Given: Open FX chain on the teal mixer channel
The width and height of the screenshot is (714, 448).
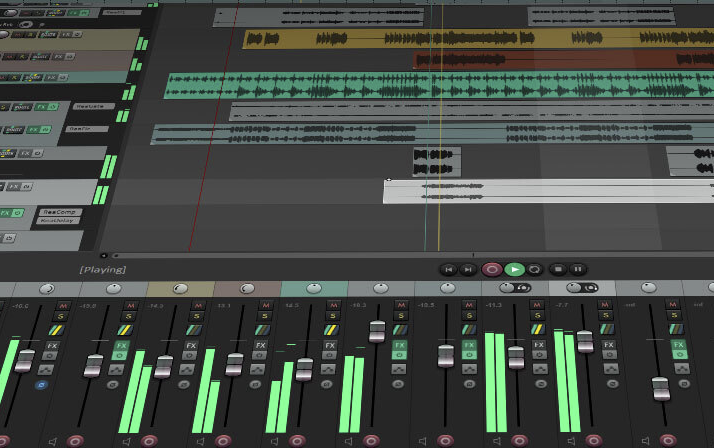Looking at the screenshot, I should click(328, 345).
